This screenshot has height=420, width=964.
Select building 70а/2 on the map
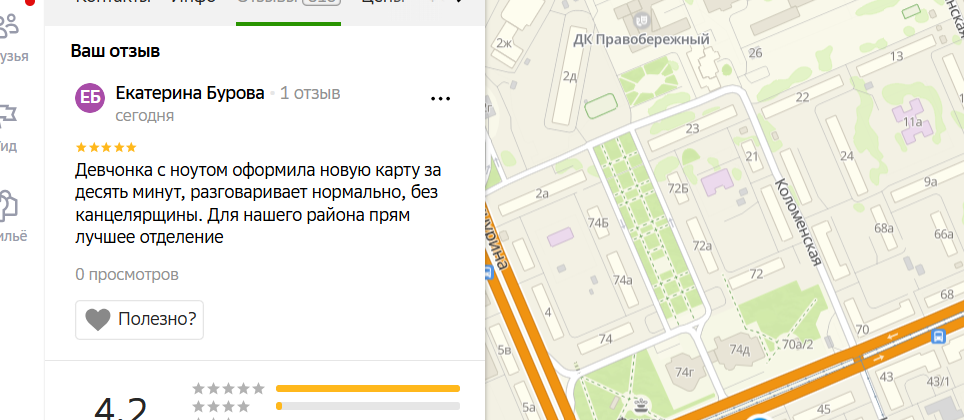798,344
